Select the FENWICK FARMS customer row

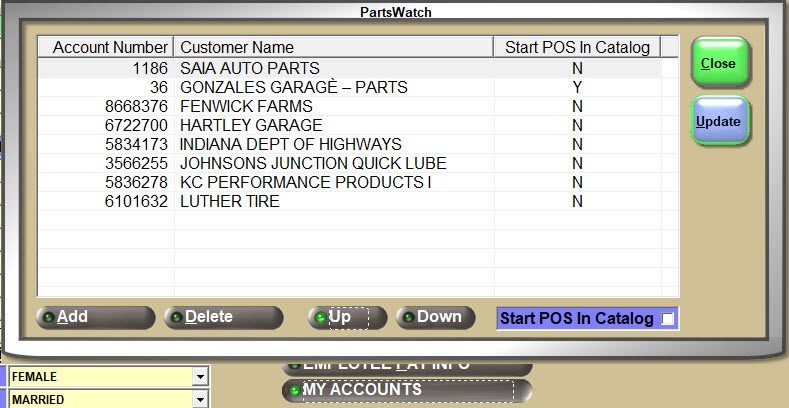[246, 106]
